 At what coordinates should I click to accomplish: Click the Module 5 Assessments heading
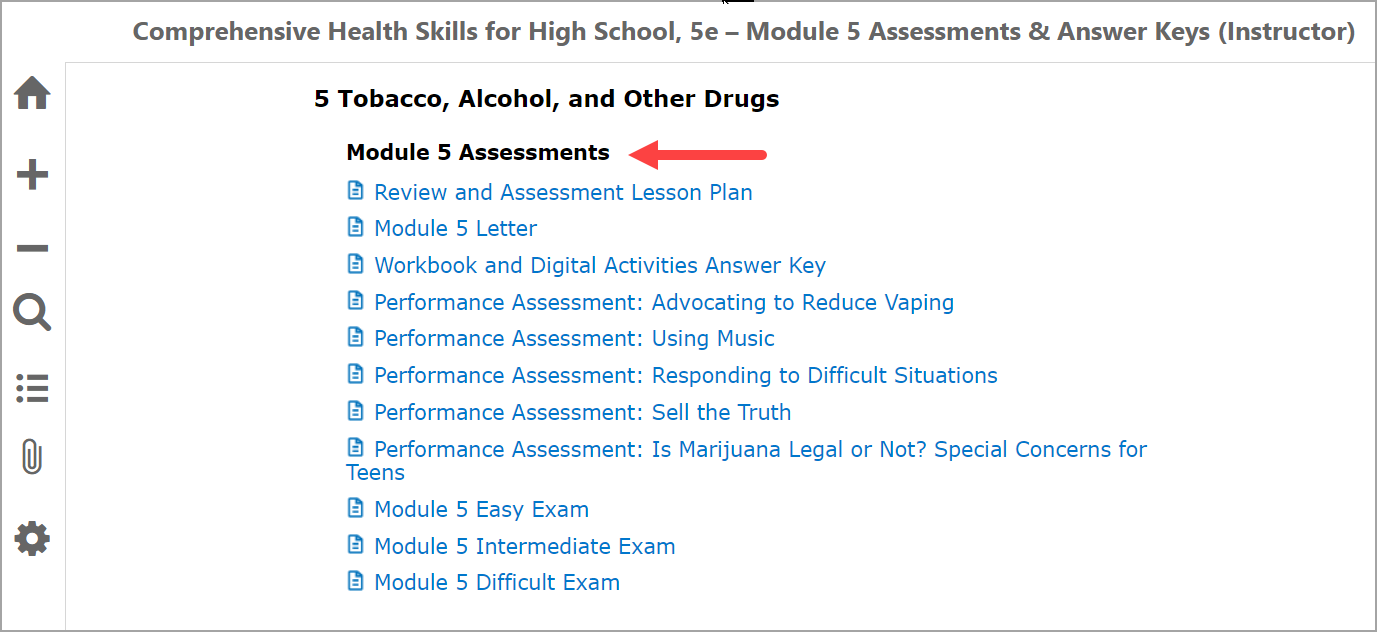coord(477,152)
